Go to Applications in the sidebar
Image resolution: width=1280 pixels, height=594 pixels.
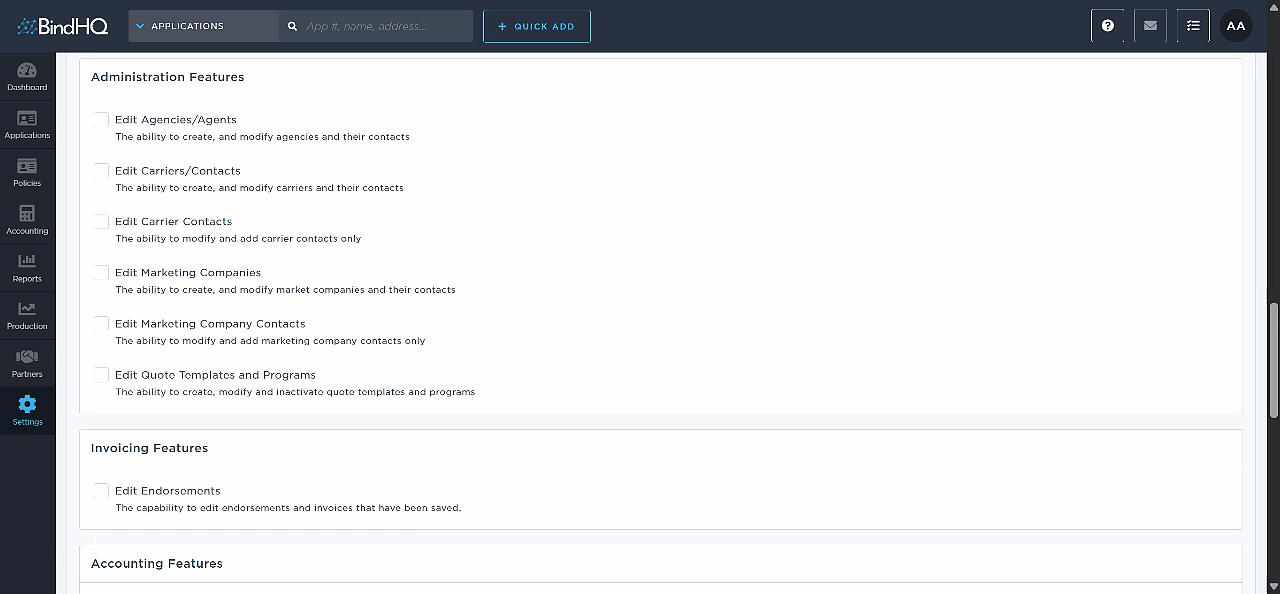[x=27, y=124]
